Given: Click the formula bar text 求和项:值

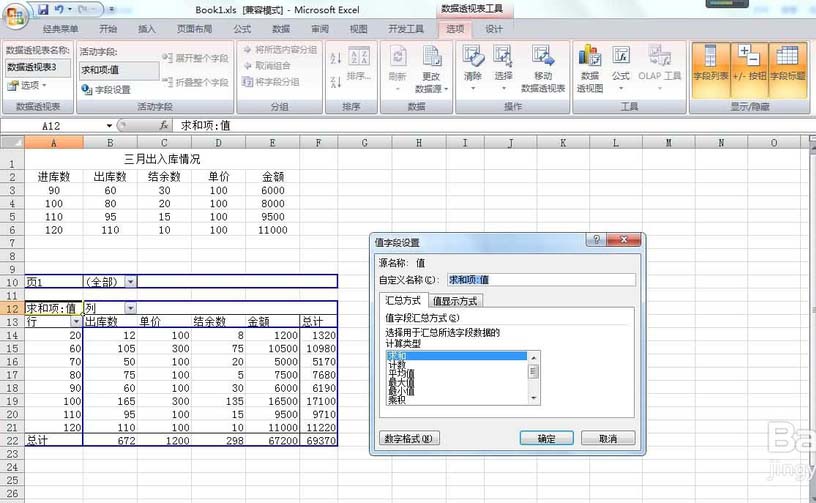Looking at the screenshot, I should [x=205, y=125].
